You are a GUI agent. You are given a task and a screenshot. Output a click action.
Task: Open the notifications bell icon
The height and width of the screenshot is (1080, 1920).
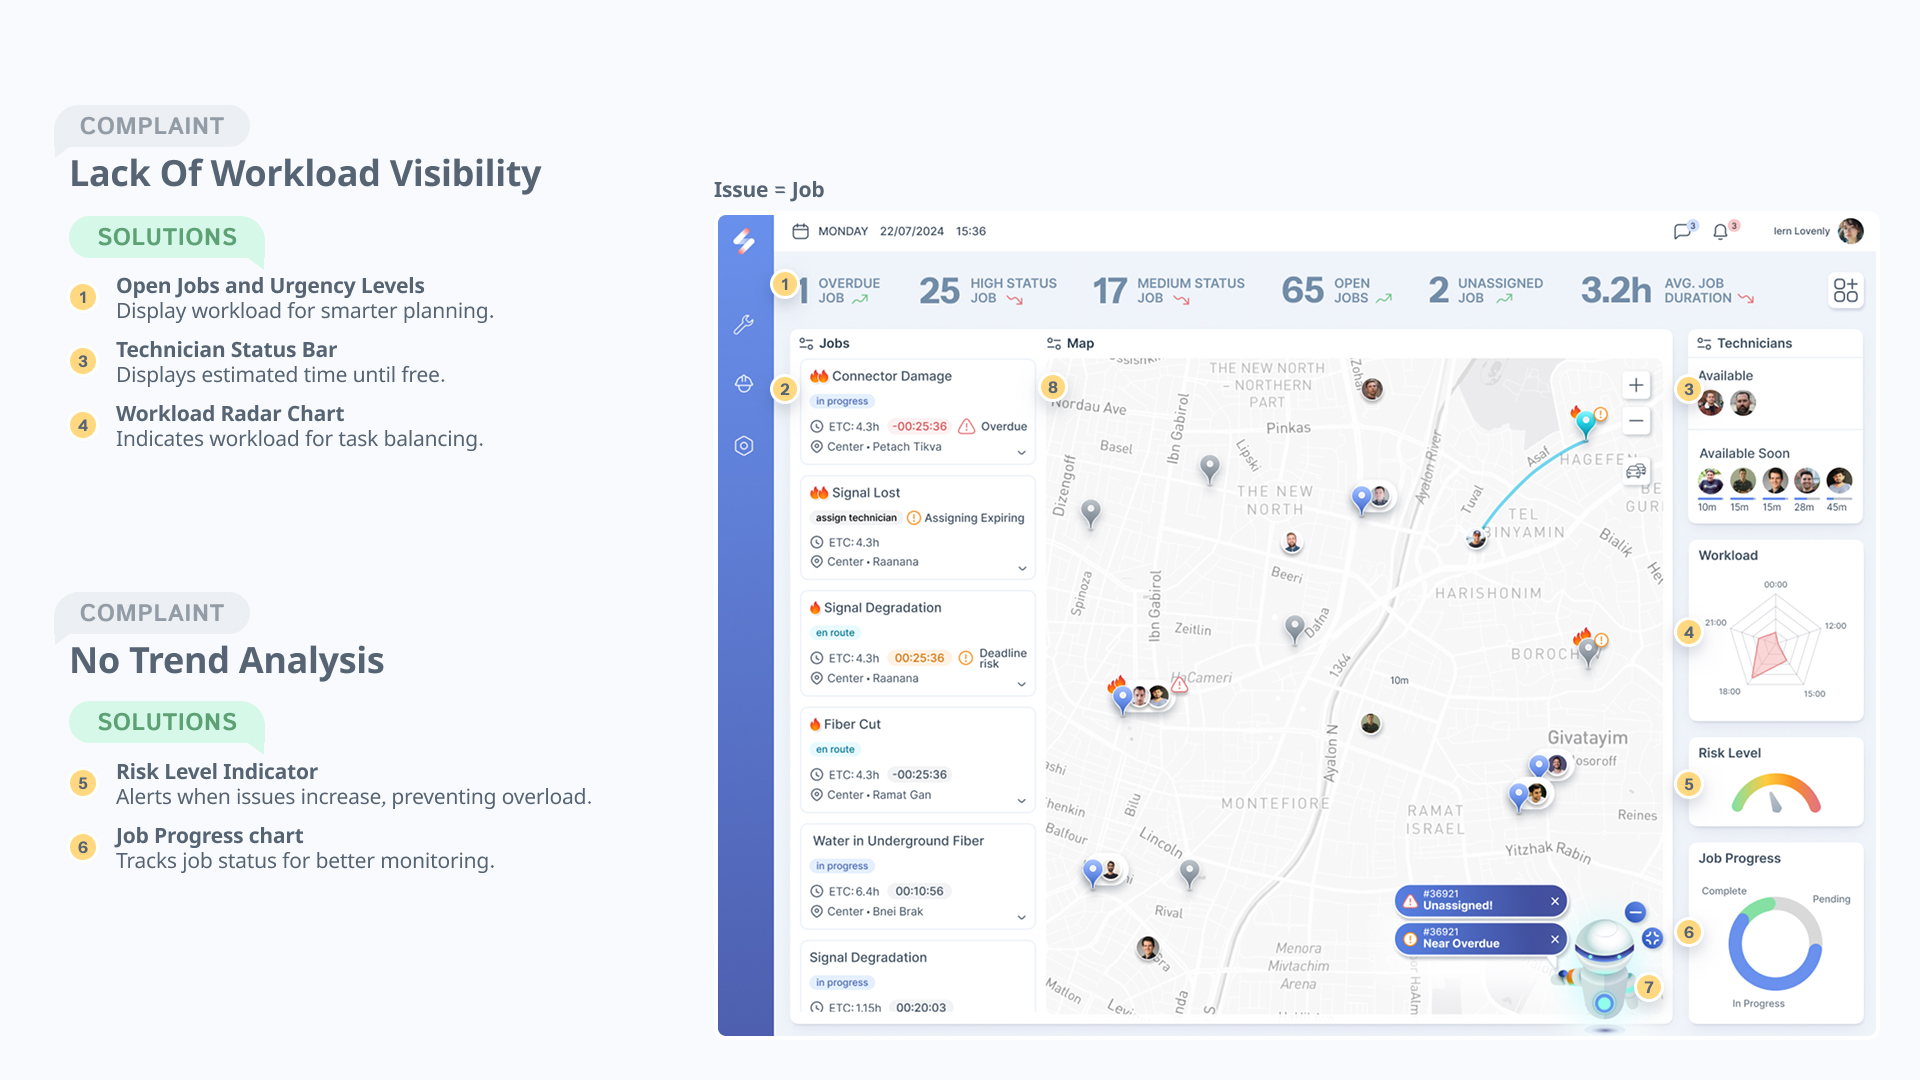tap(1720, 231)
